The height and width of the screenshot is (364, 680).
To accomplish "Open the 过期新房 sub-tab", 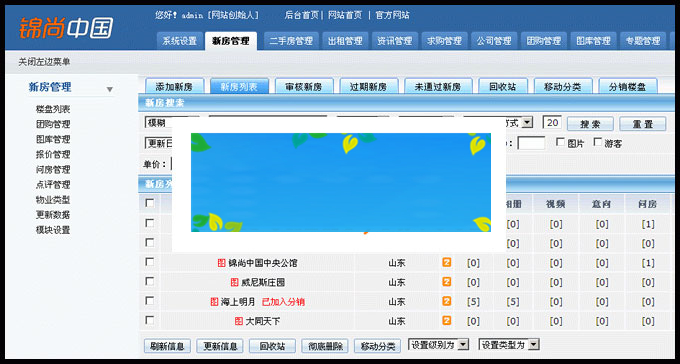I will pyautogui.click(x=369, y=86).
